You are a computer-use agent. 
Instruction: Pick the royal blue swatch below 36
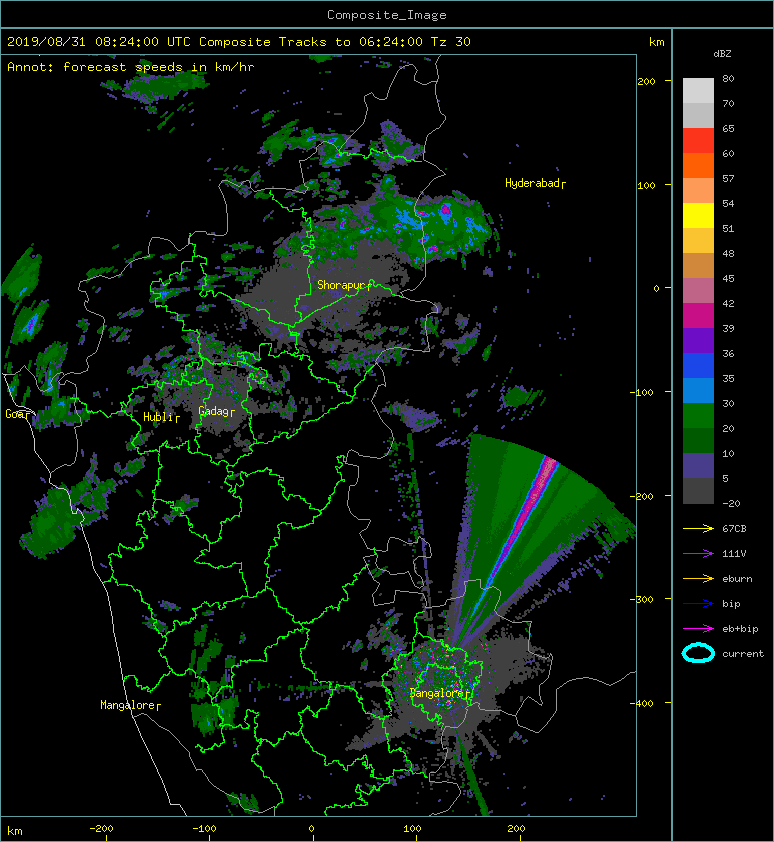(698, 366)
